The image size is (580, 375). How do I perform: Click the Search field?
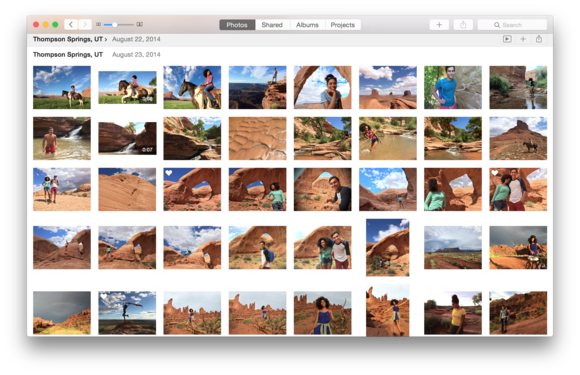[x=512, y=25]
